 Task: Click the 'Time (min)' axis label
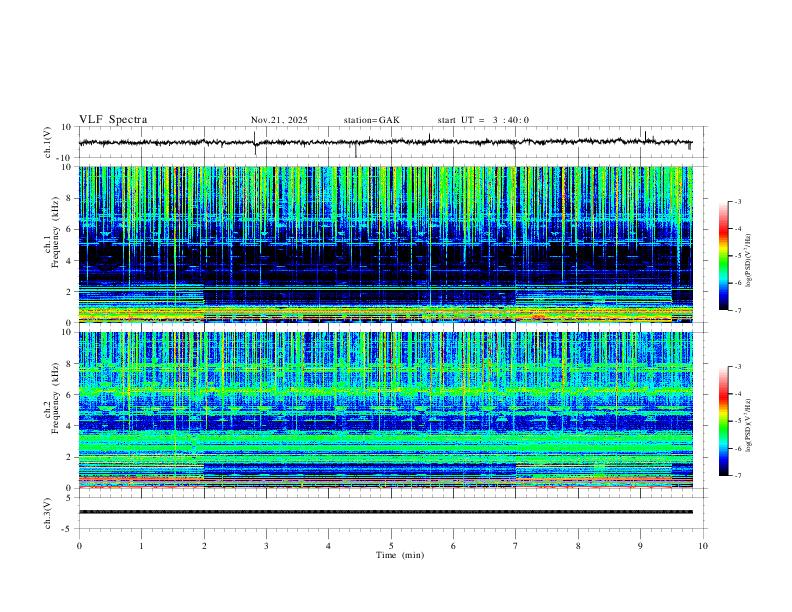[400, 555]
